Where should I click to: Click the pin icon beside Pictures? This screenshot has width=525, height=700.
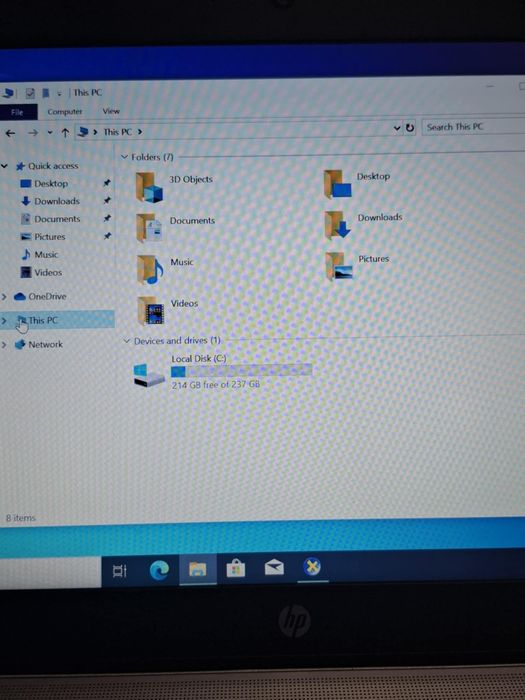coord(107,236)
